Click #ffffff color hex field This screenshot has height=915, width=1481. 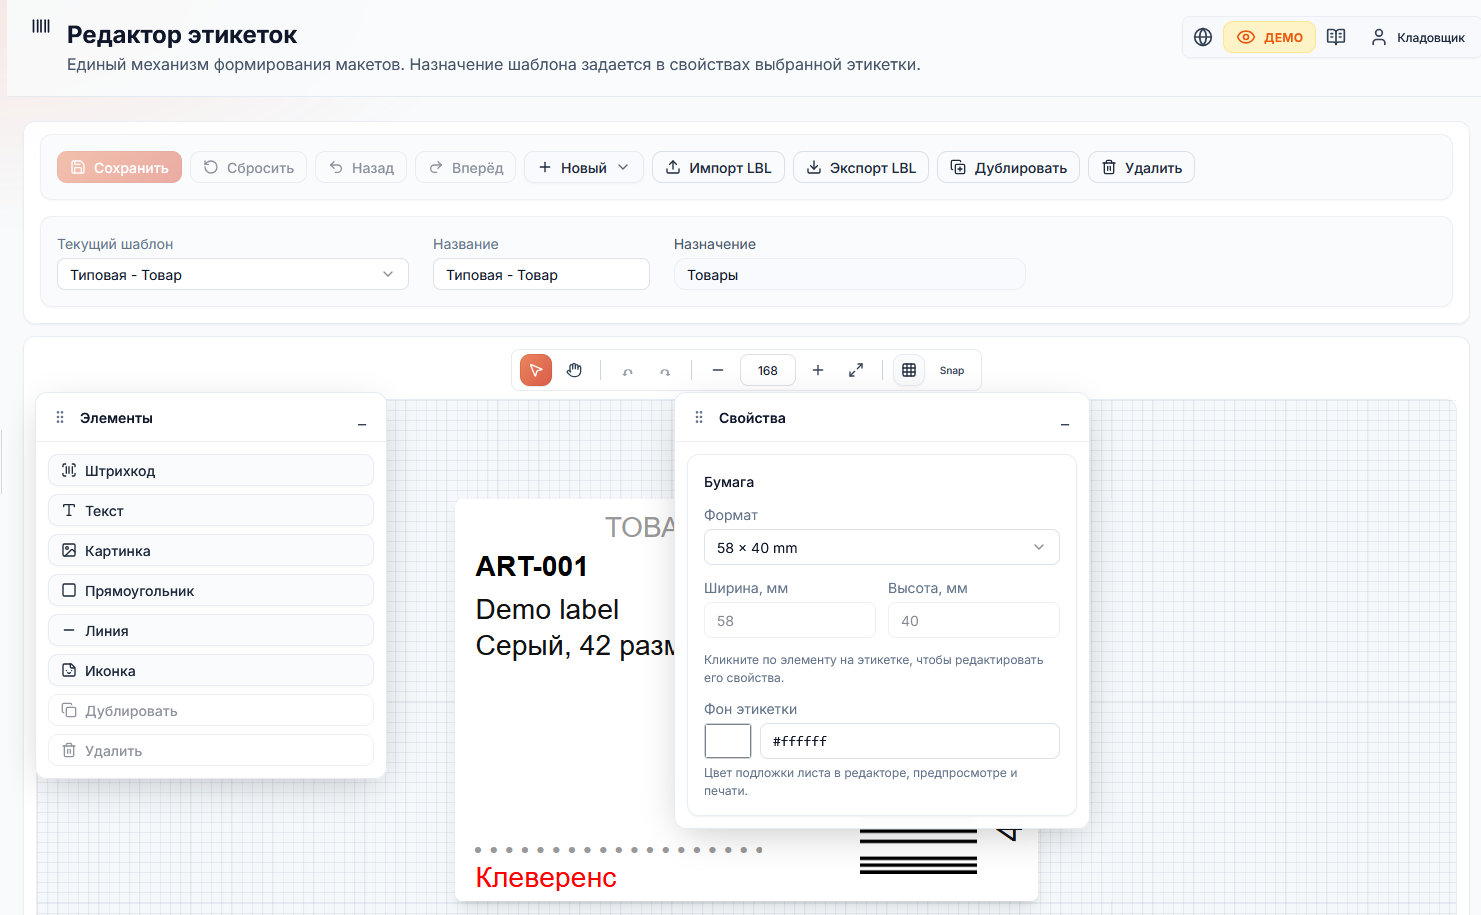point(909,741)
